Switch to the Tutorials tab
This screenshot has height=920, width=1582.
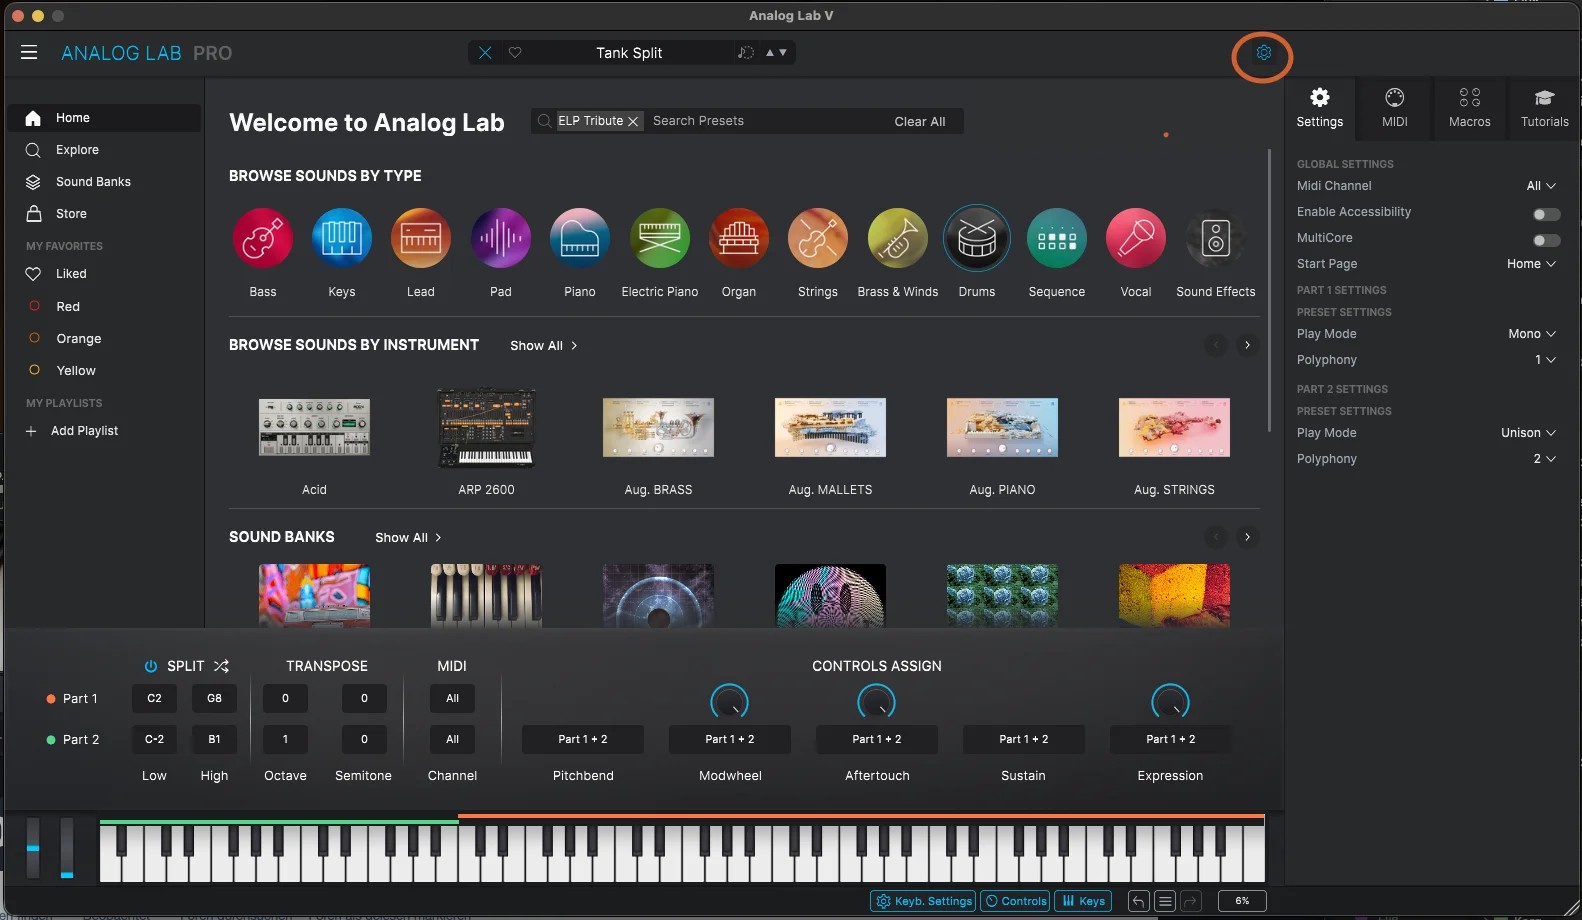[x=1544, y=108]
